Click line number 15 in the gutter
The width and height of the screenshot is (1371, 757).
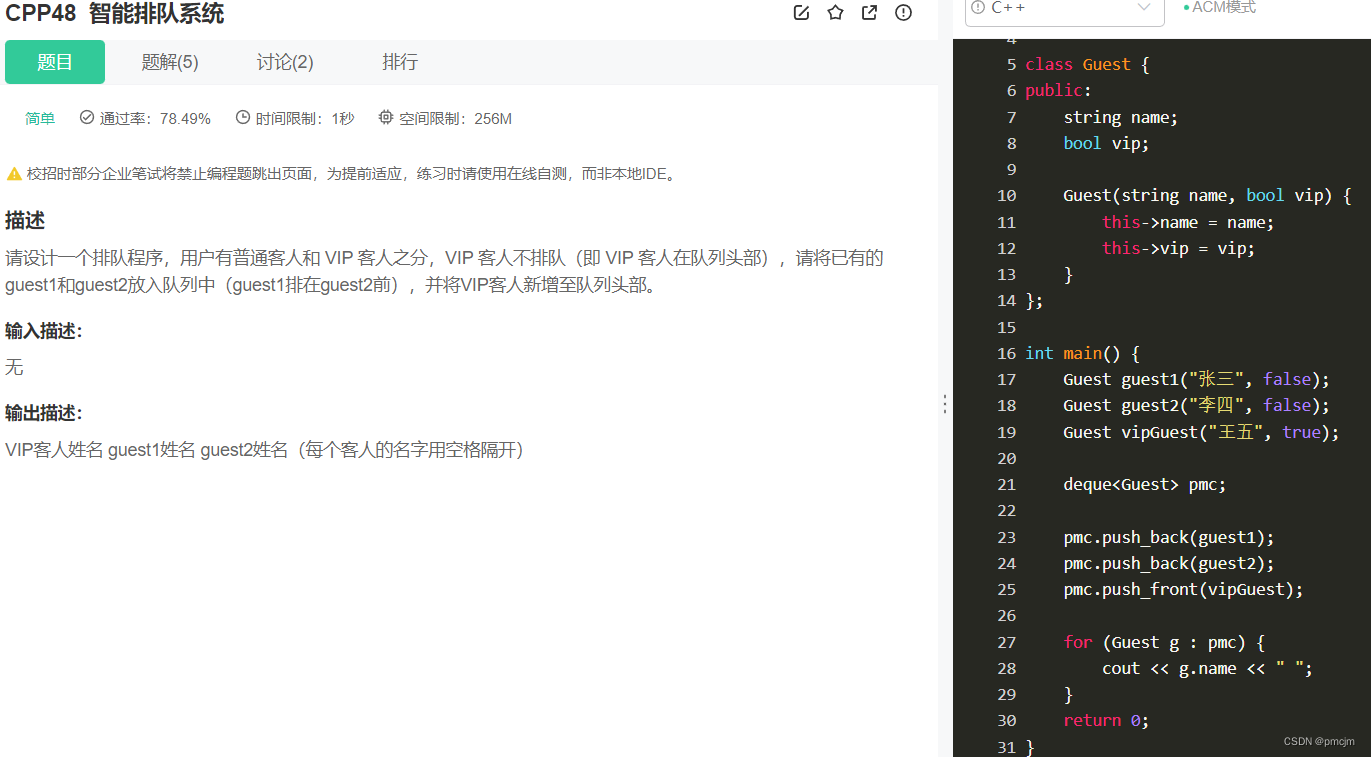(1006, 327)
